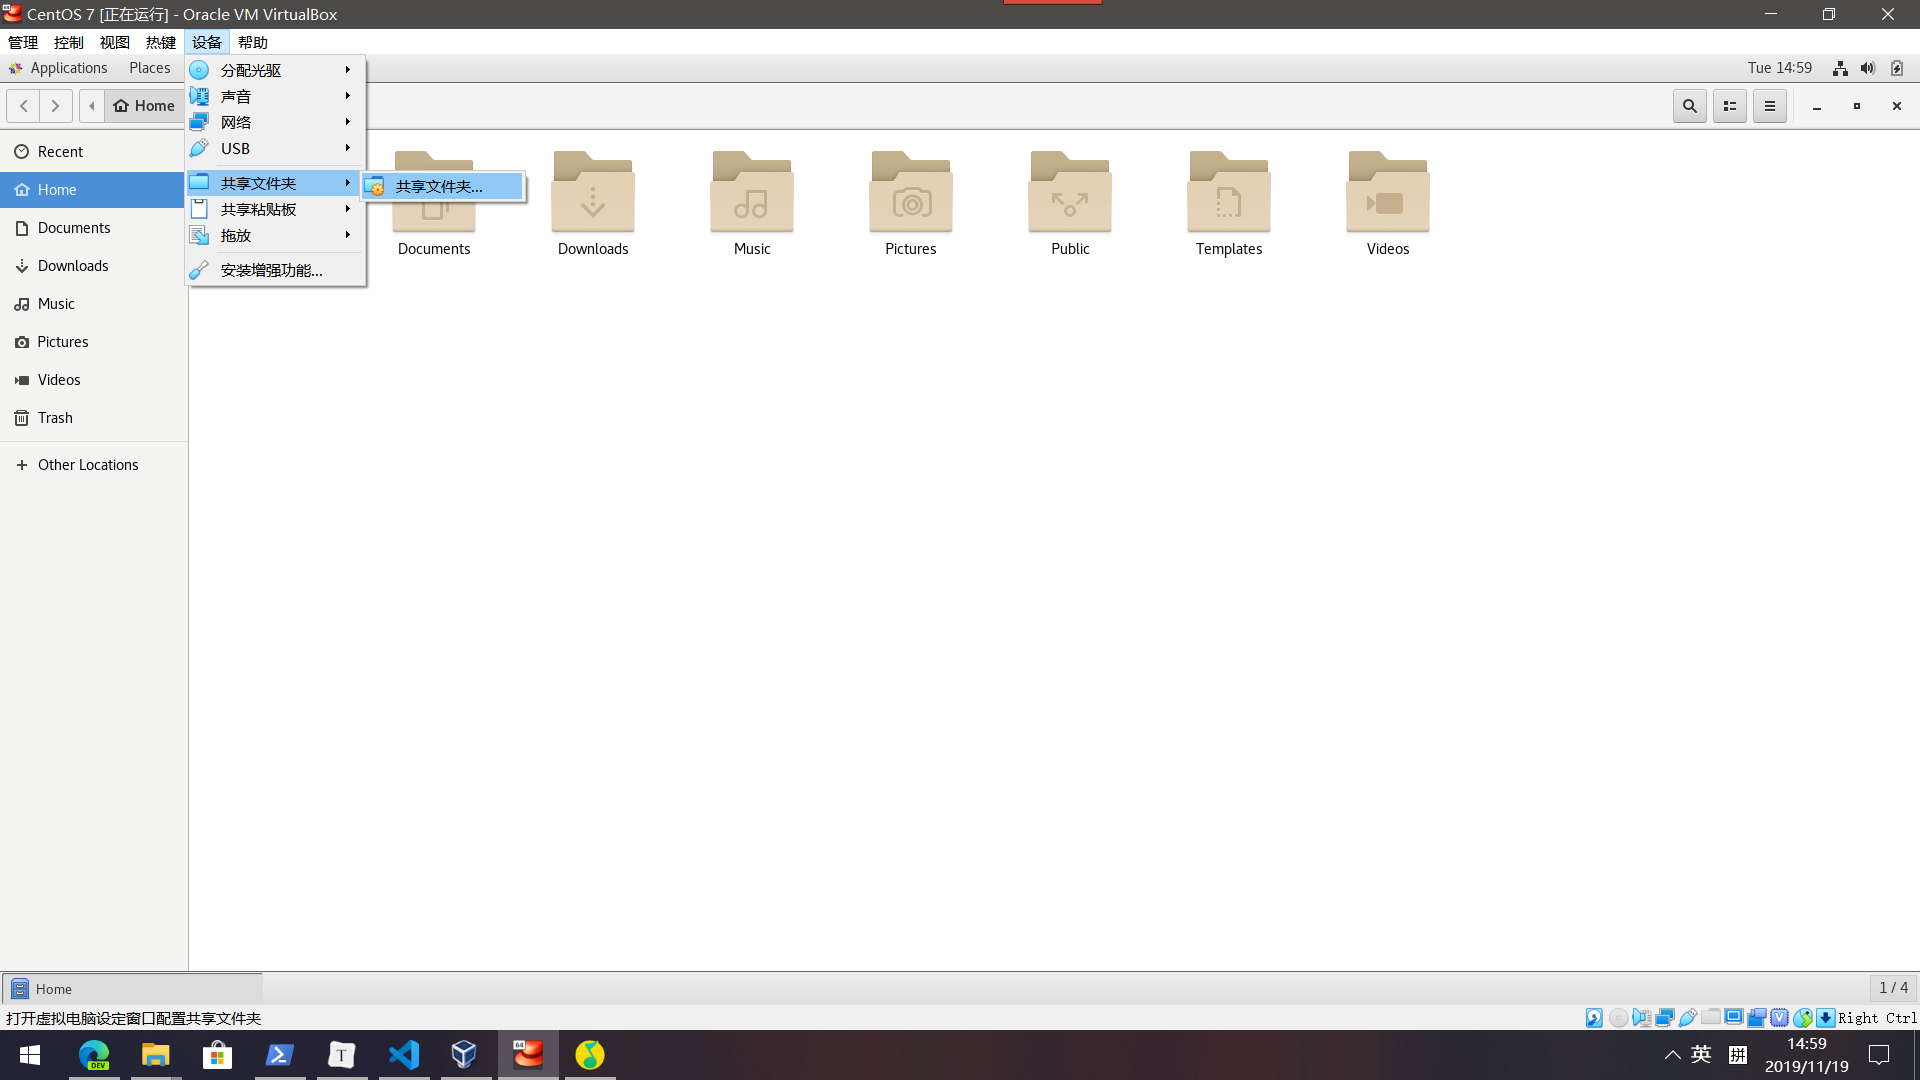The width and height of the screenshot is (1920, 1080).
Task: Open the hamburger menu in file manager
Action: click(1769, 106)
